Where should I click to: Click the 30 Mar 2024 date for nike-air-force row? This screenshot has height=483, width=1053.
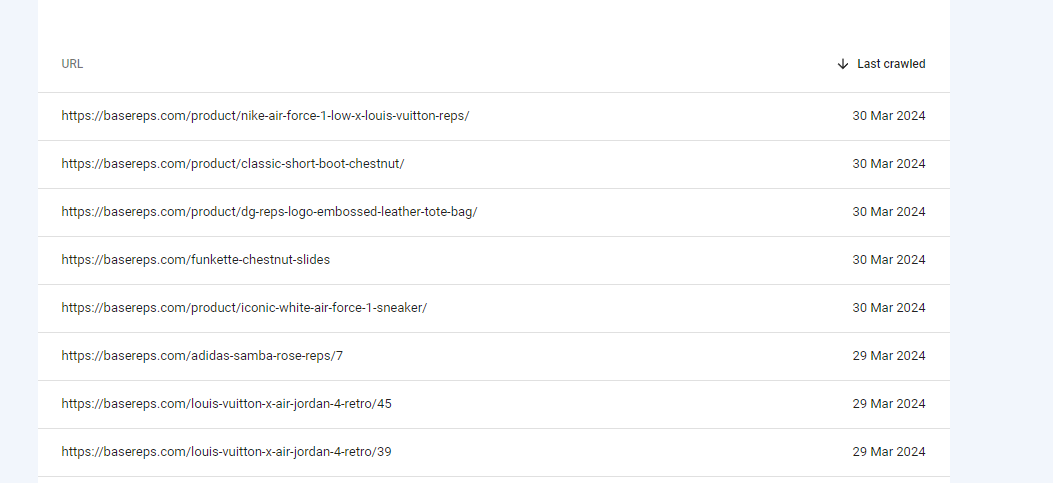pos(888,116)
